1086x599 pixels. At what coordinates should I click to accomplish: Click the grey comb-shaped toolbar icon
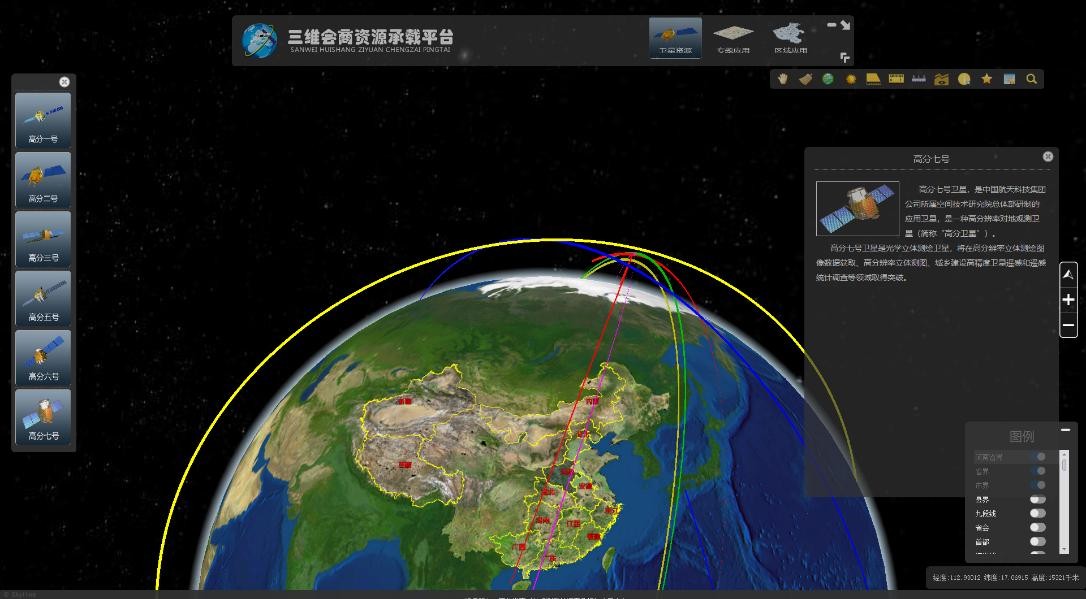point(918,79)
